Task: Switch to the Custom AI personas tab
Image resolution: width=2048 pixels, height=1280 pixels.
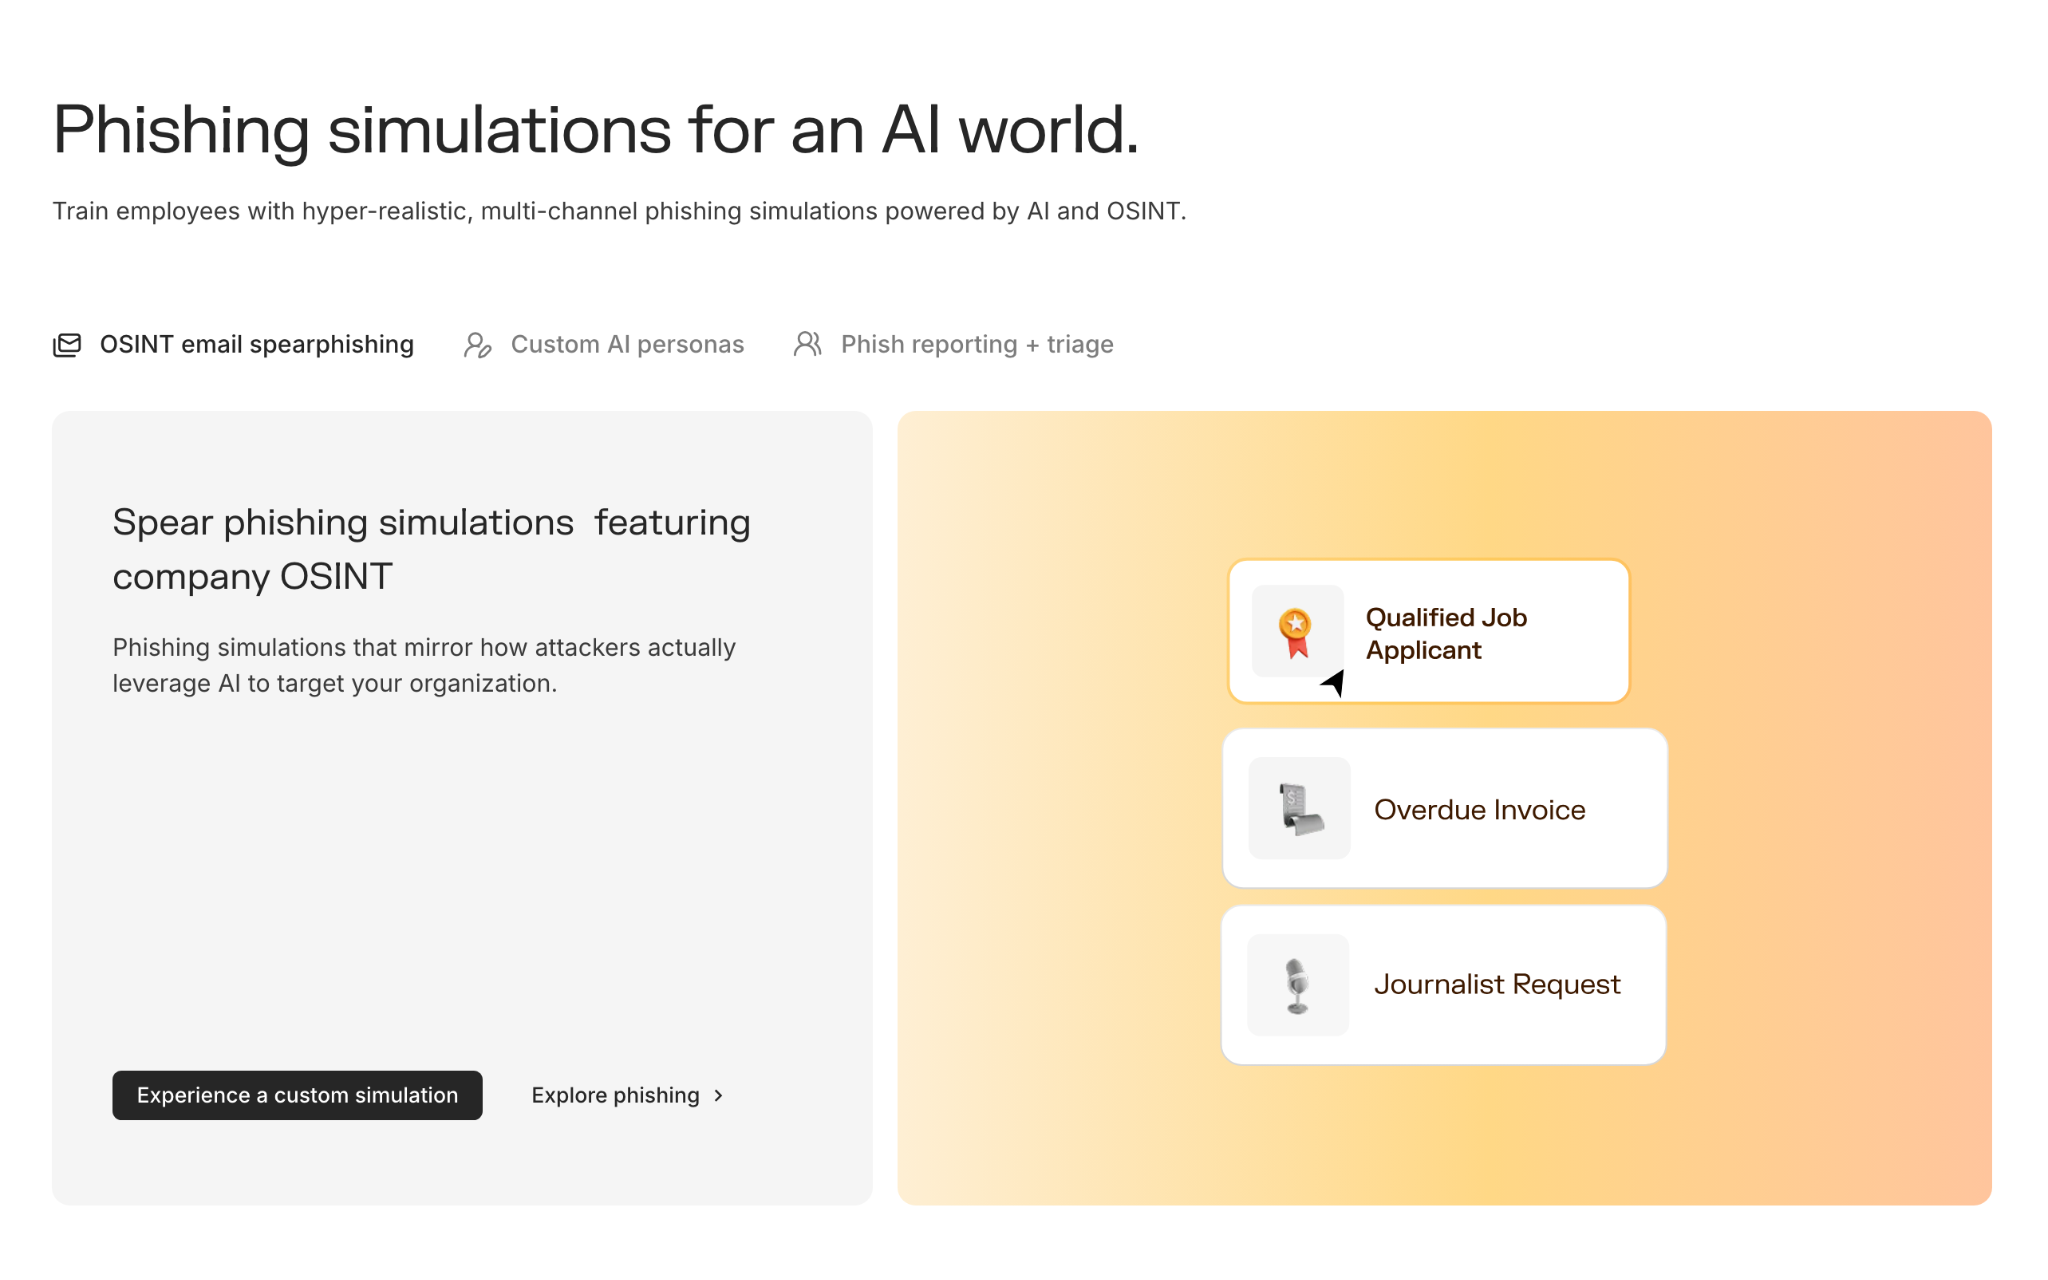Action: coord(604,345)
